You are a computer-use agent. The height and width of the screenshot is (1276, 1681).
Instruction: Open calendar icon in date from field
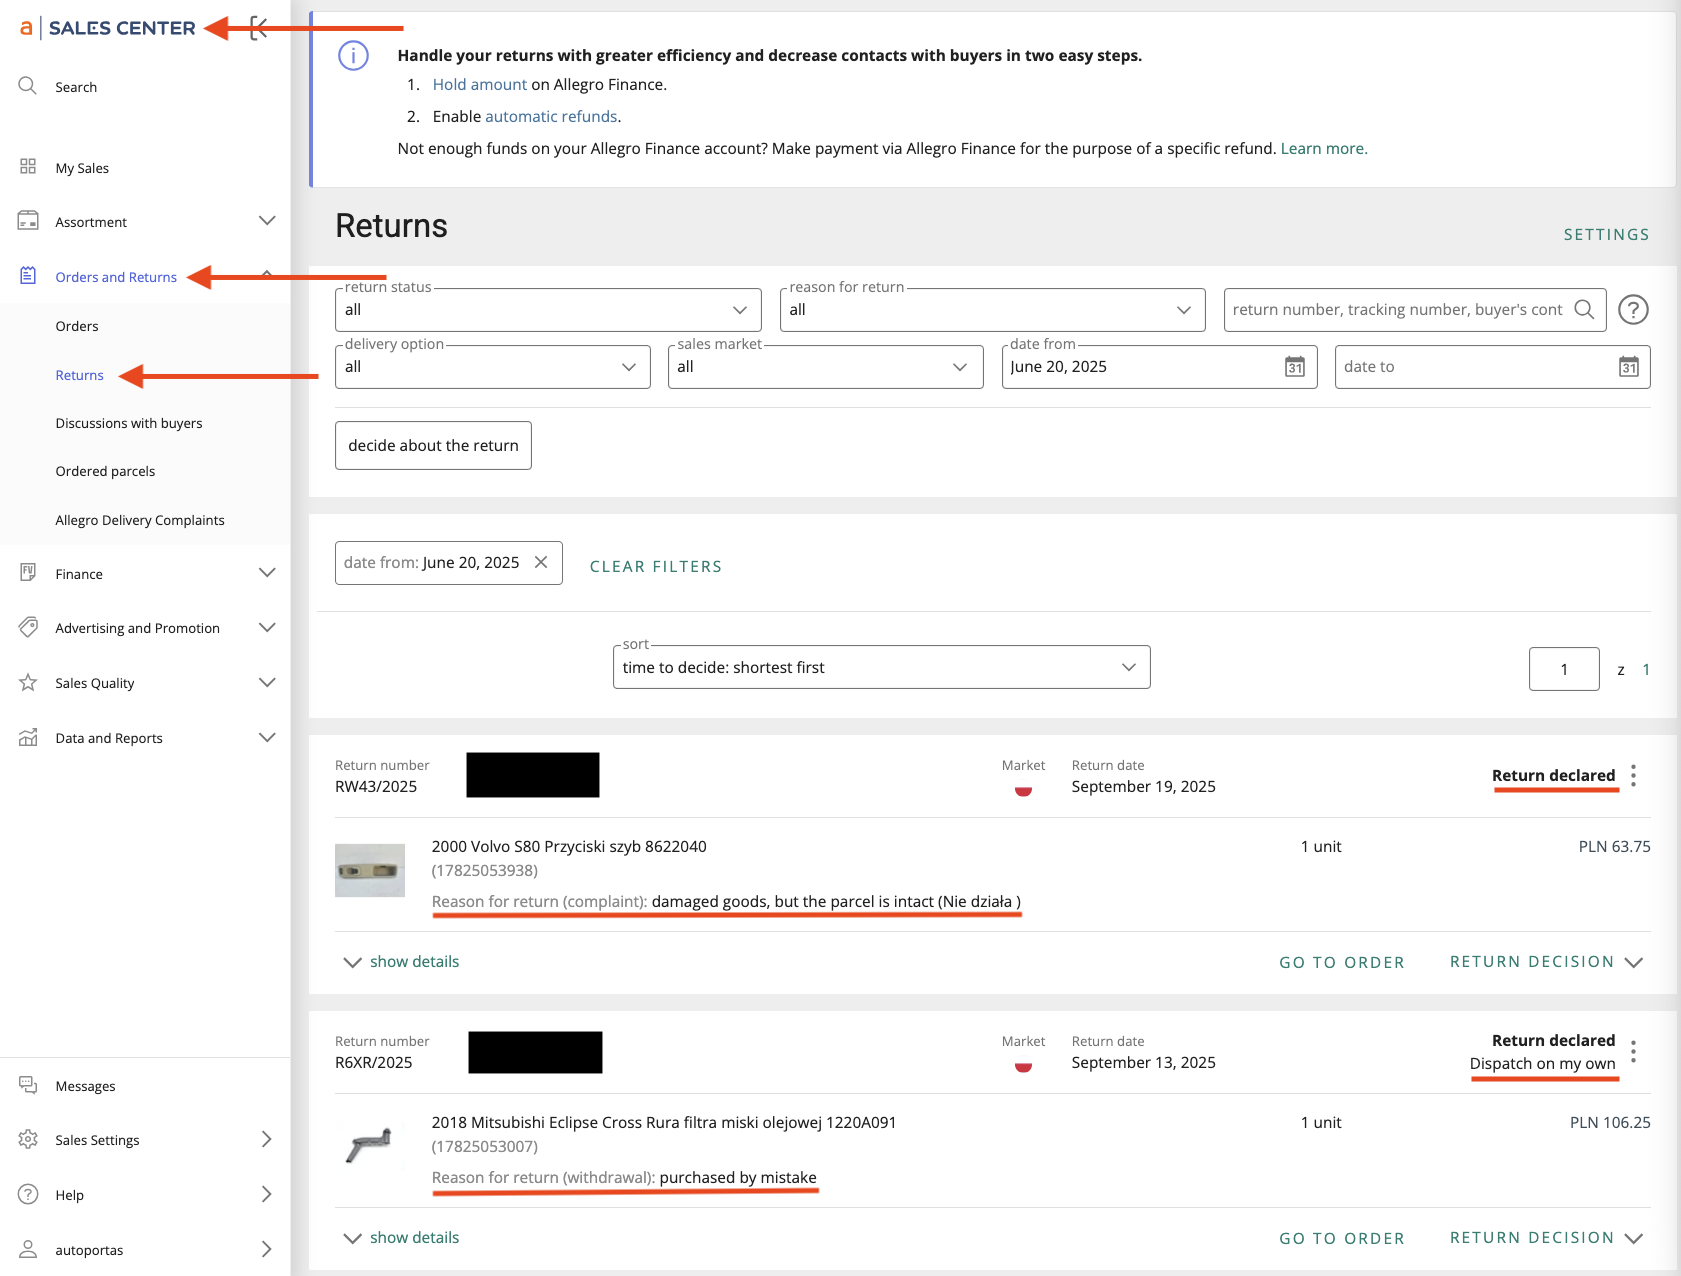[1295, 367]
